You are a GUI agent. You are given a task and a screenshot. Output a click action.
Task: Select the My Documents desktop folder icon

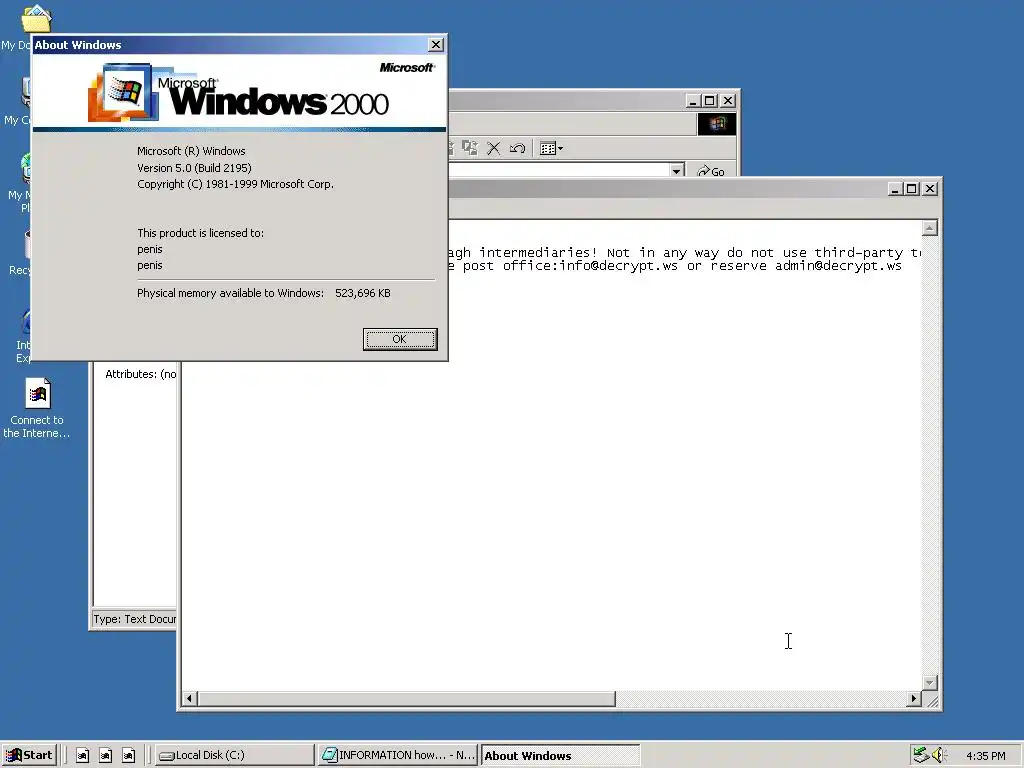point(37,18)
